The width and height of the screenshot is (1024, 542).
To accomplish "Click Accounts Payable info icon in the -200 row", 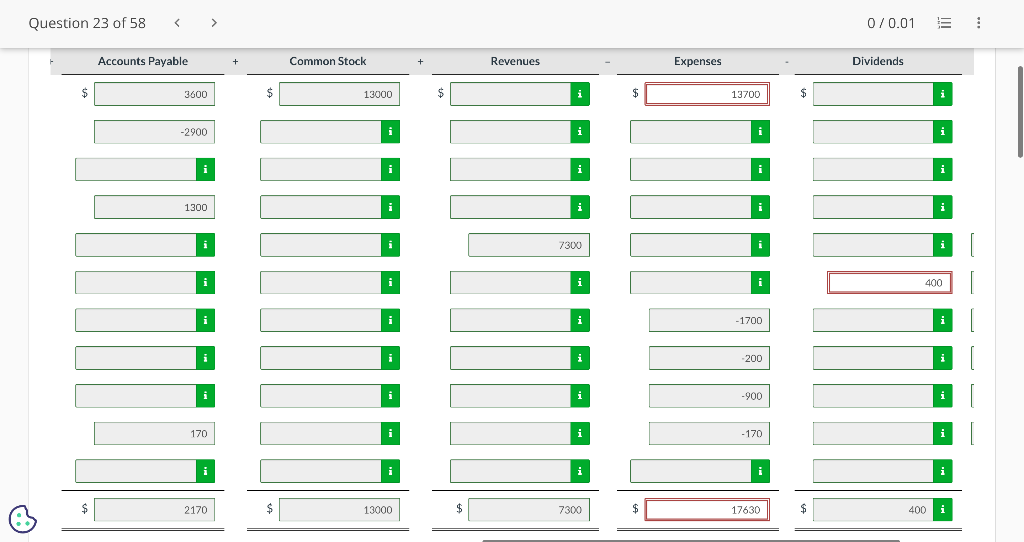I will 205,359.
